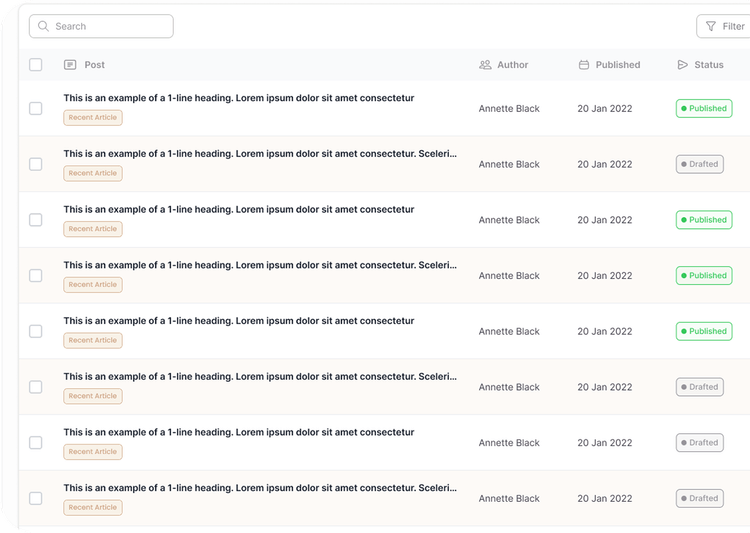This screenshot has height=533, width=750.
Task: Toggle the select-all checkbox in the table header
Action: click(x=36, y=65)
